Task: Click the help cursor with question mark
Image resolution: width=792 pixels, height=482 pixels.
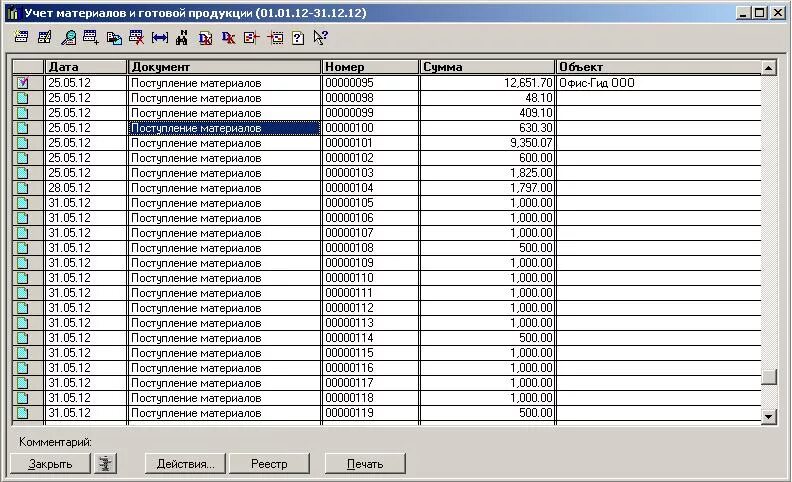Action: [320, 37]
